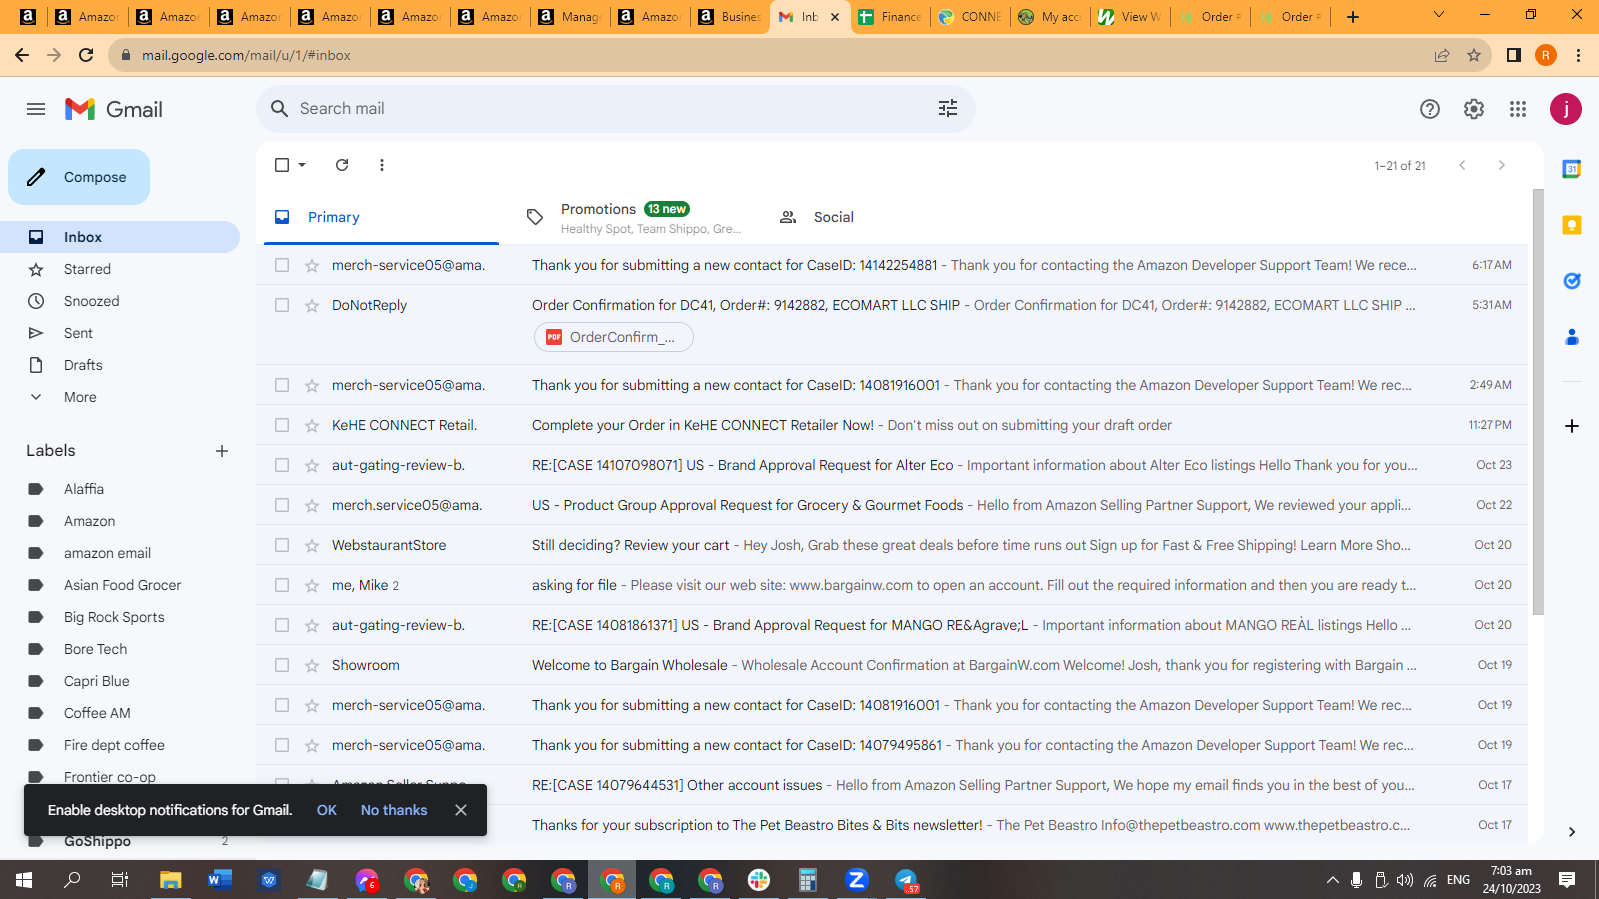1599x899 pixels.
Task: Select the KeHE CONNECT Retail email checkbox
Action: tap(282, 425)
